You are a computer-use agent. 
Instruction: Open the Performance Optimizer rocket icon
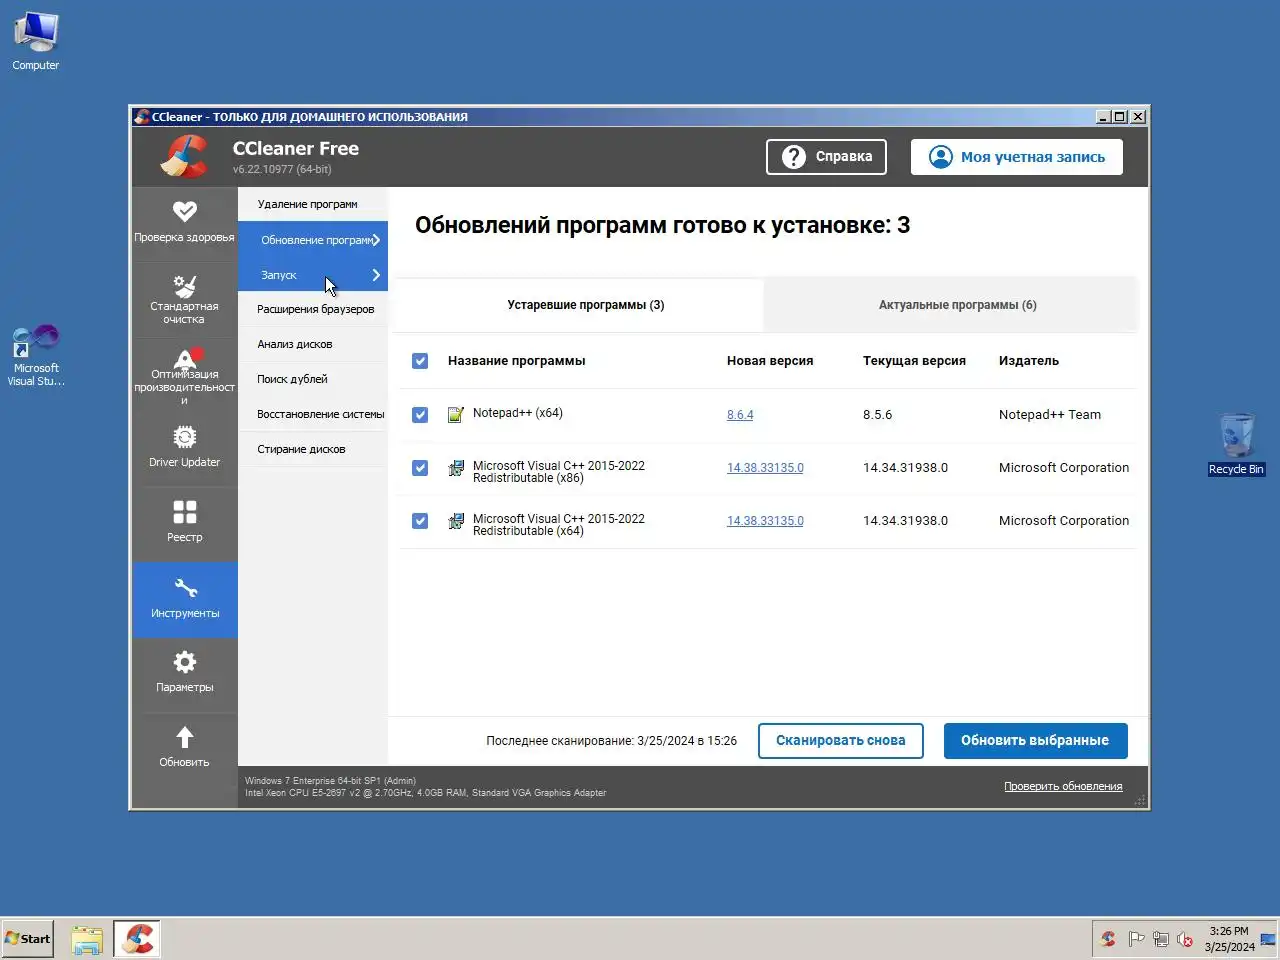(187, 358)
